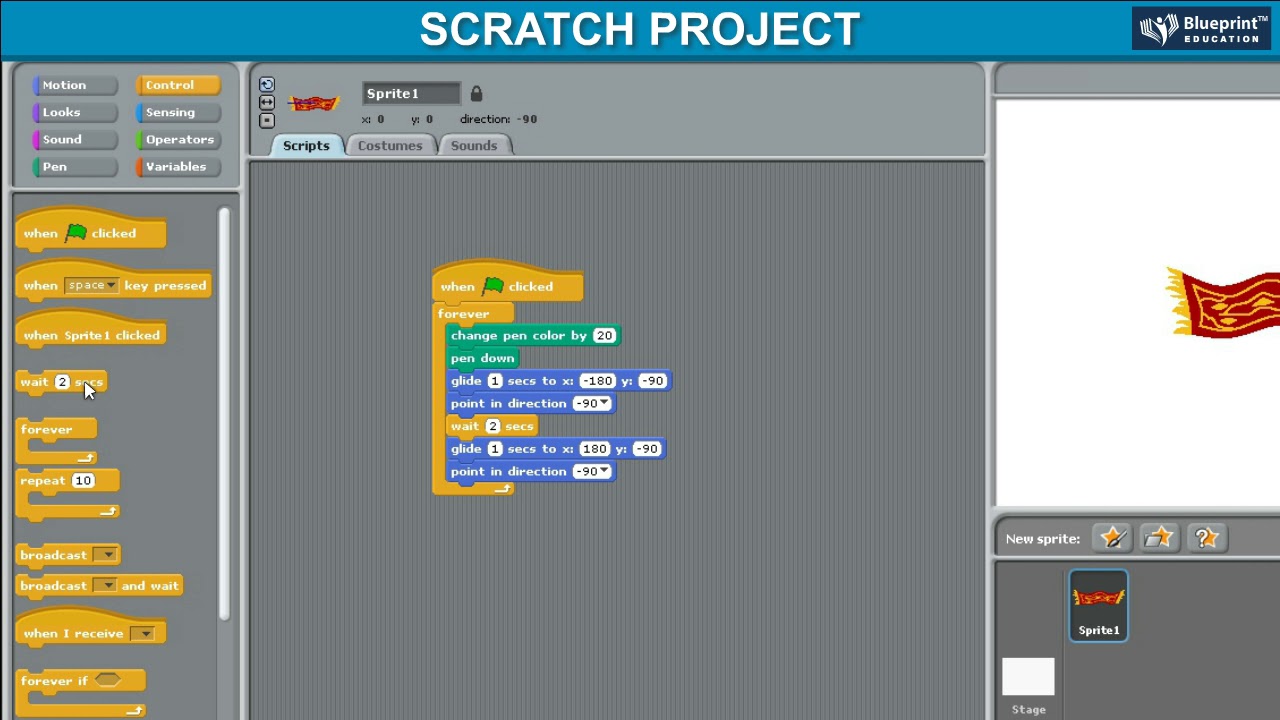
Task: Open the Sound block category
Action: click(75, 139)
